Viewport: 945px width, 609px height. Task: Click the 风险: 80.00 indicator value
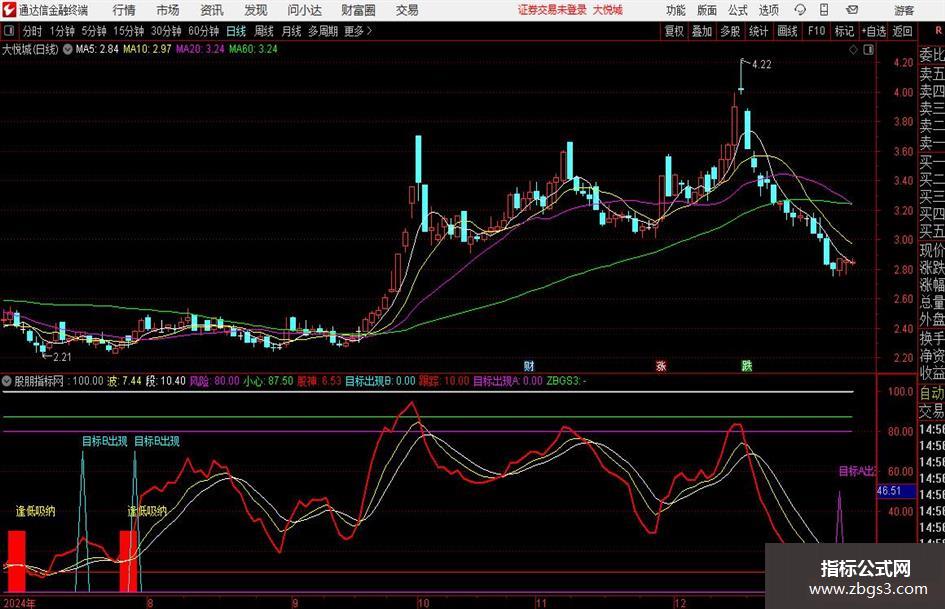(215, 381)
